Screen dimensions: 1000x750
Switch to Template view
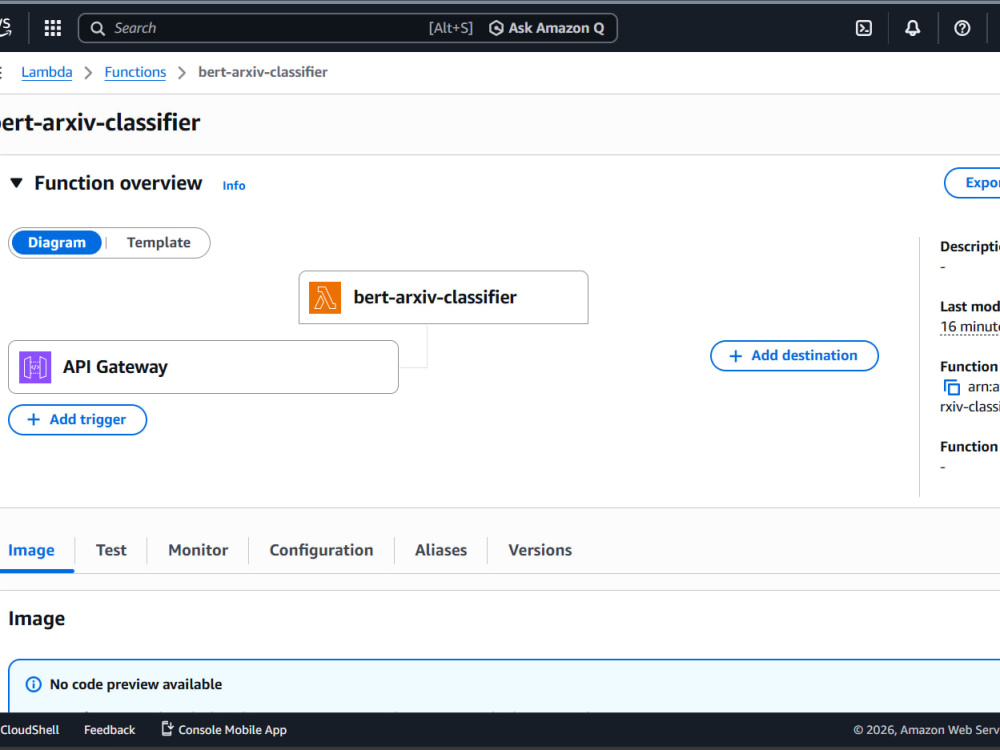[158, 243]
